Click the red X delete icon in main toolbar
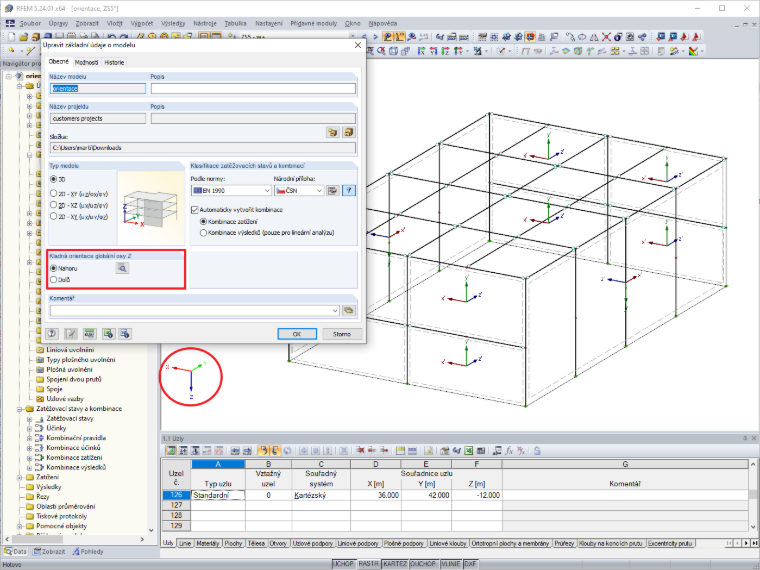Viewport: 760px width, 570px height. 606,37
